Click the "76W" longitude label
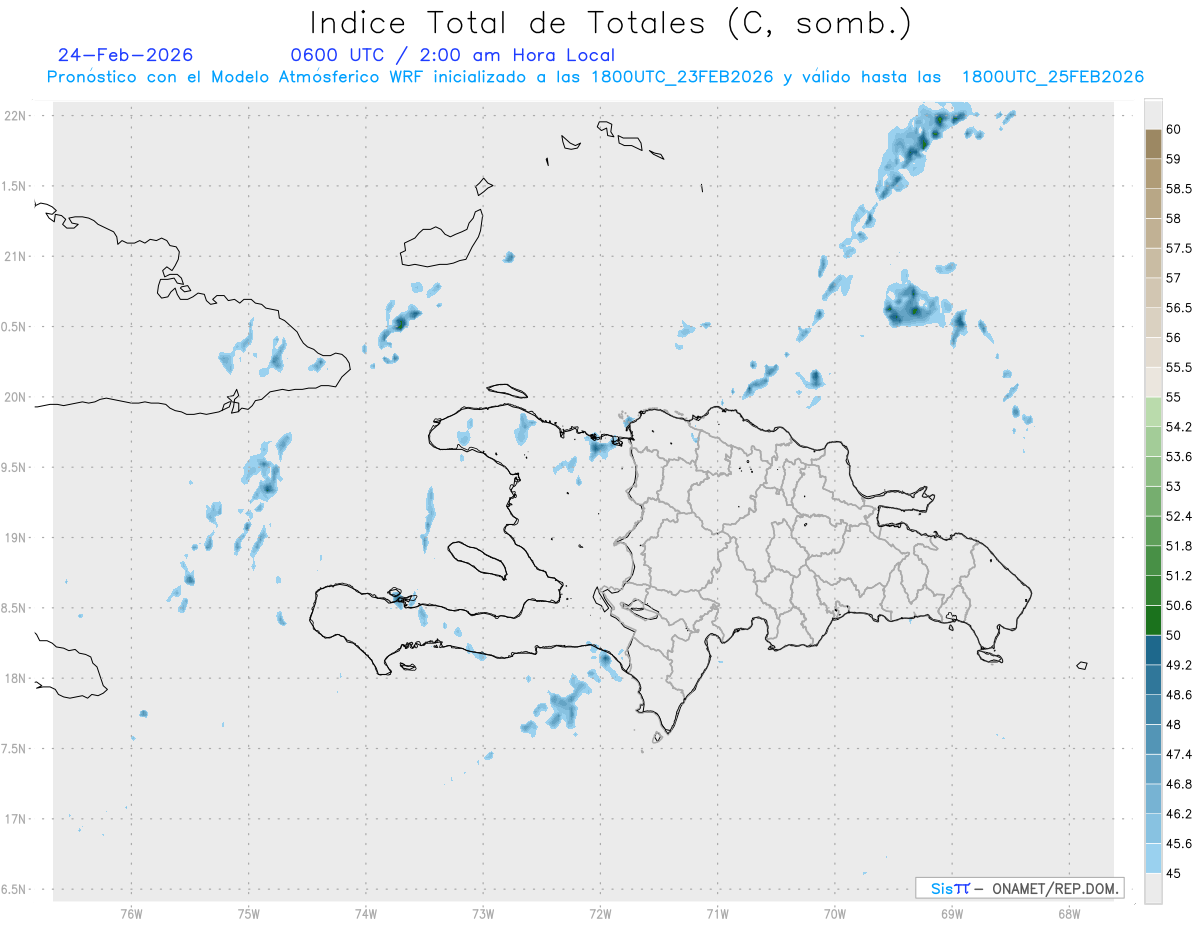Screen dimensions: 1200x927 (x=131, y=914)
